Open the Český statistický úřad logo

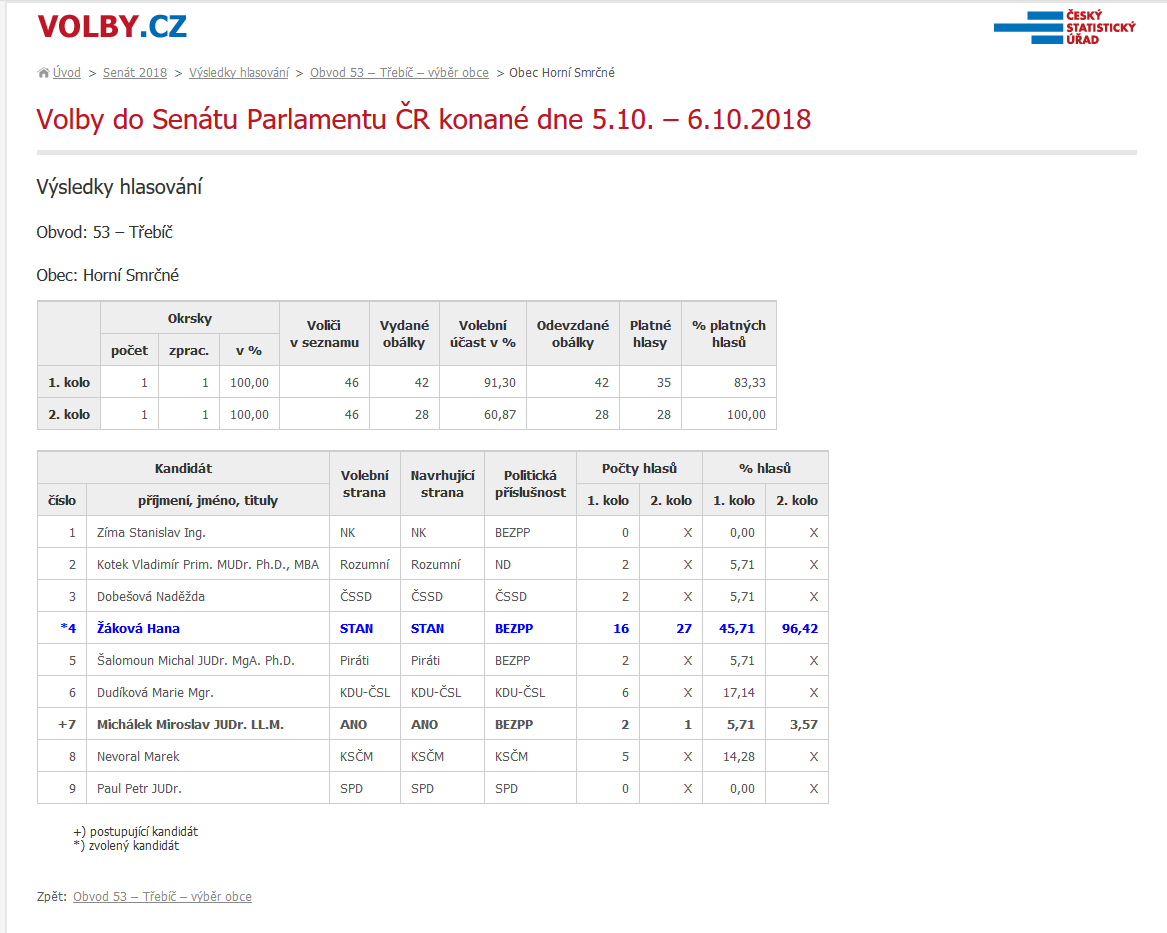[1064, 27]
